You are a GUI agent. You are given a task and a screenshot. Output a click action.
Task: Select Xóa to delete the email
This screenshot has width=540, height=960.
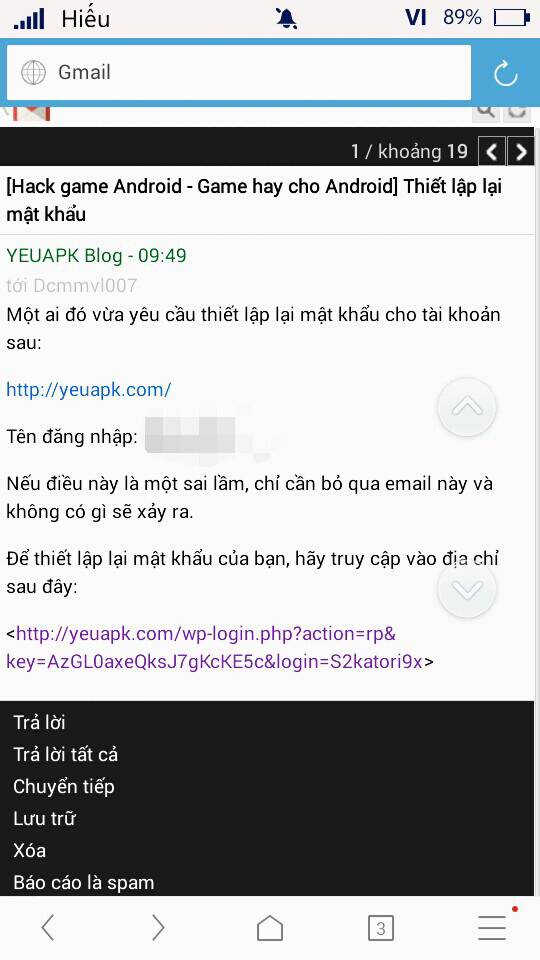coord(29,850)
